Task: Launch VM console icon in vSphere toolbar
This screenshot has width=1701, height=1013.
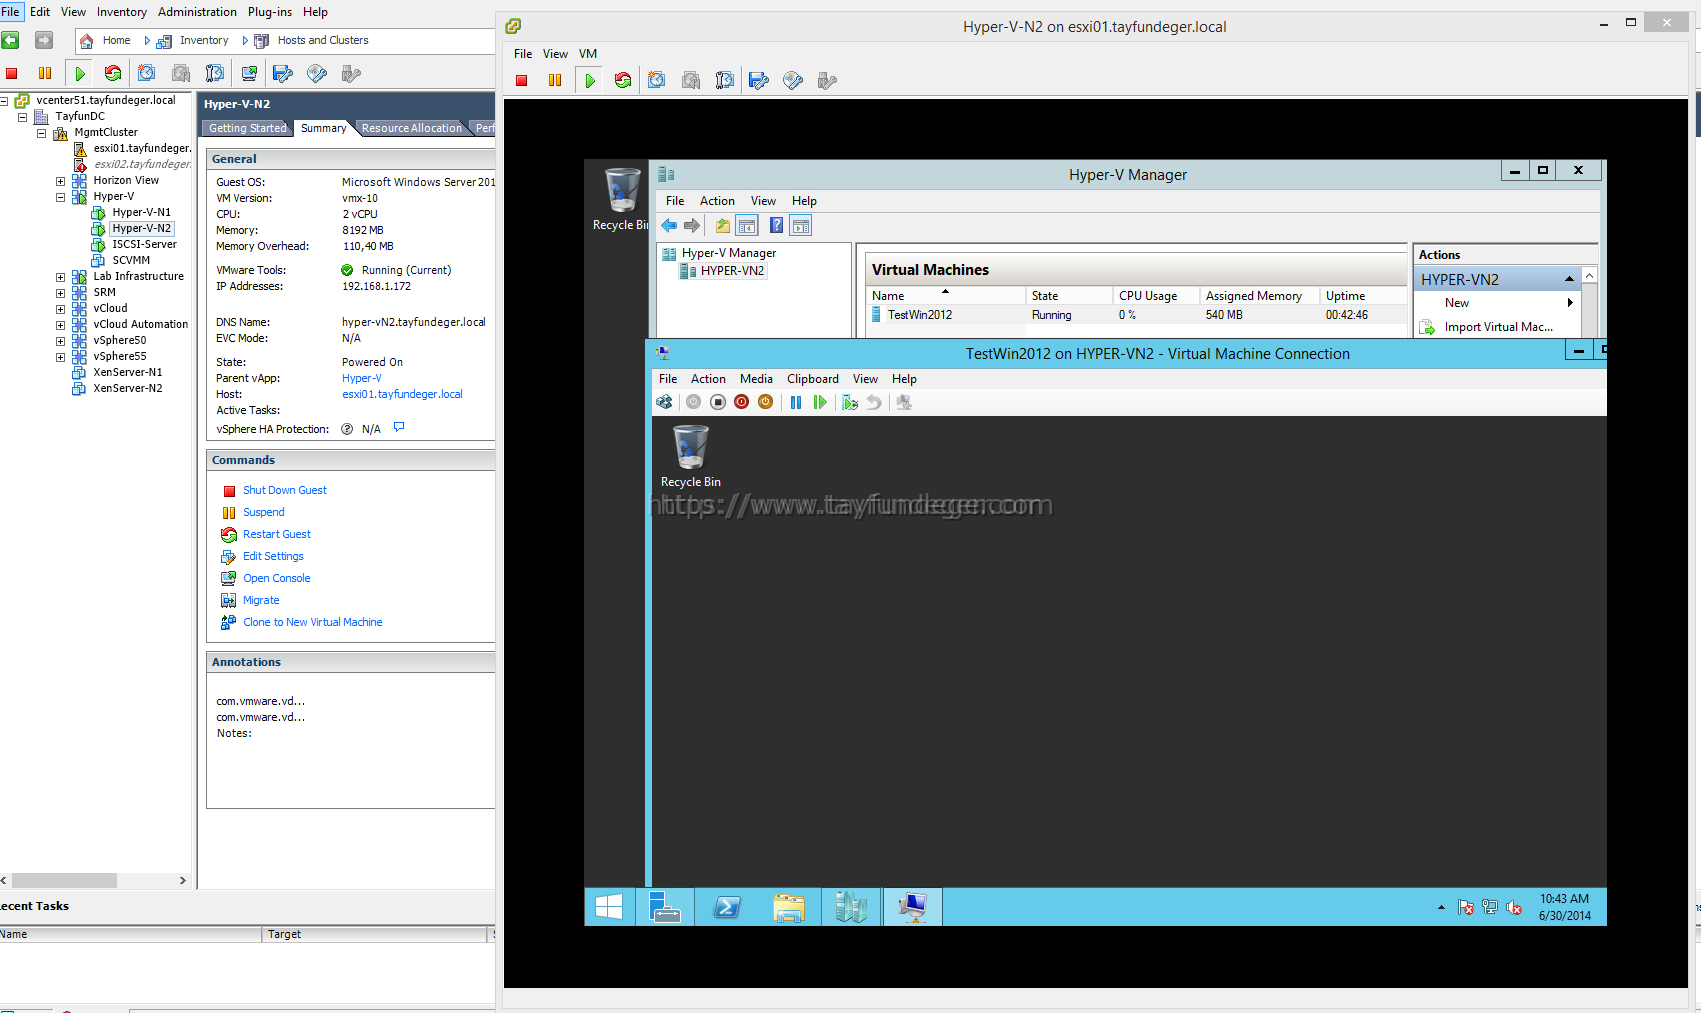Action: point(249,73)
